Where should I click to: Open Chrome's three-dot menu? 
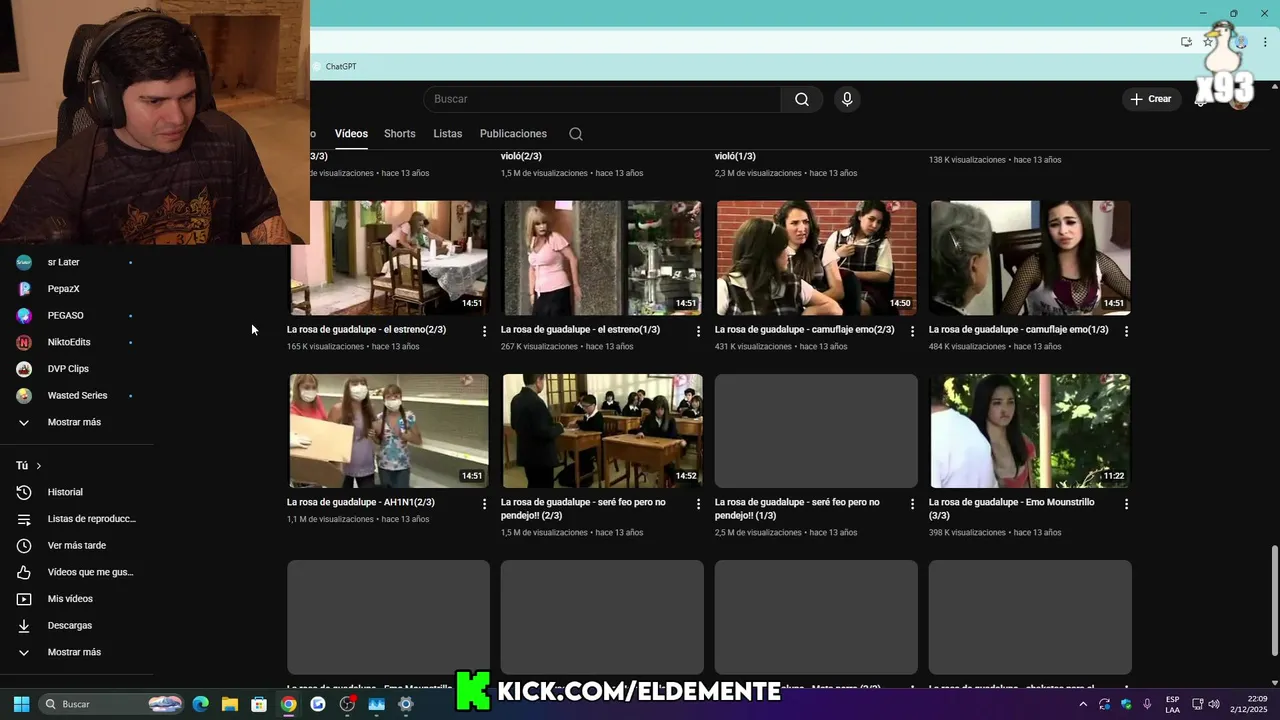1265,42
